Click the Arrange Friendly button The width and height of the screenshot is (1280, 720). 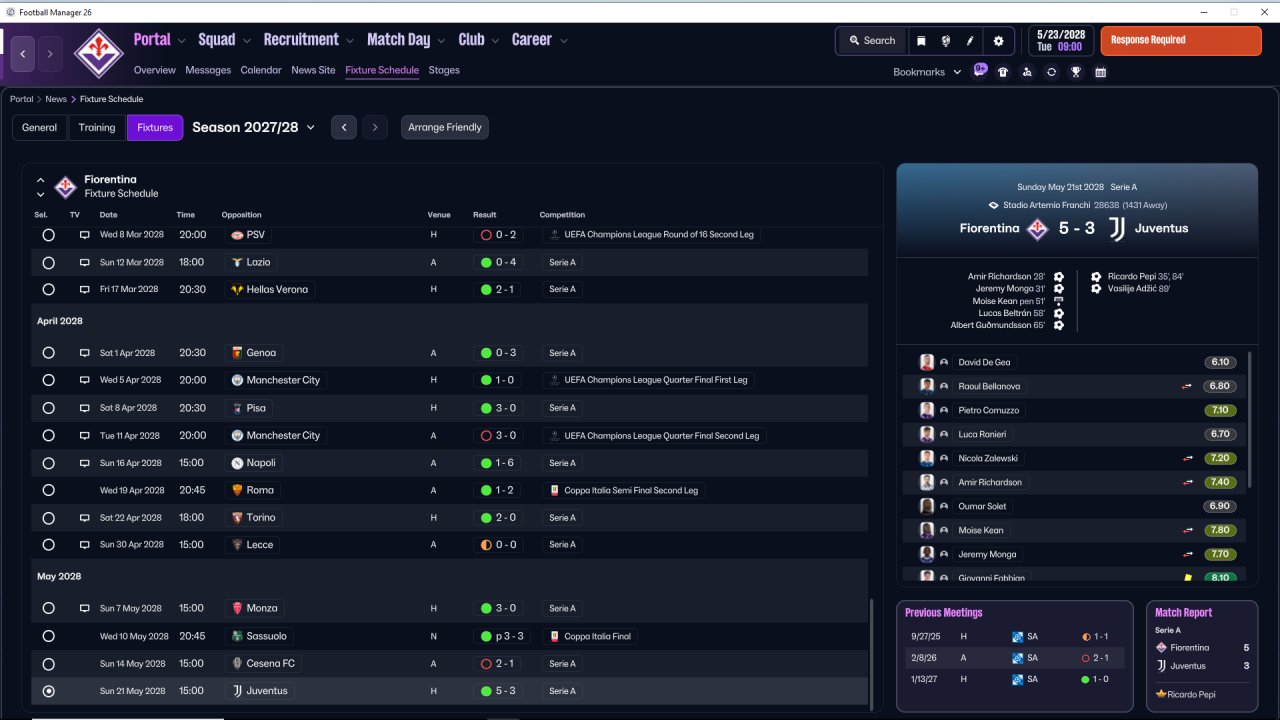[x=445, y=128]
